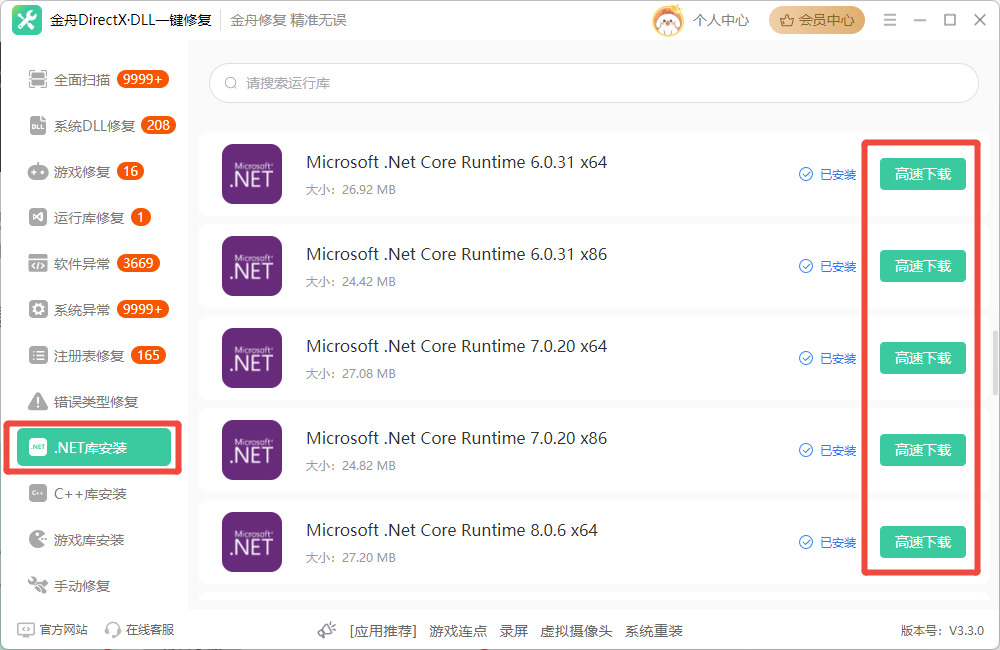Click the 208 badge next to 系统DLL修复
This screenshot has height=650, width=1000.
tap(158, 125)
